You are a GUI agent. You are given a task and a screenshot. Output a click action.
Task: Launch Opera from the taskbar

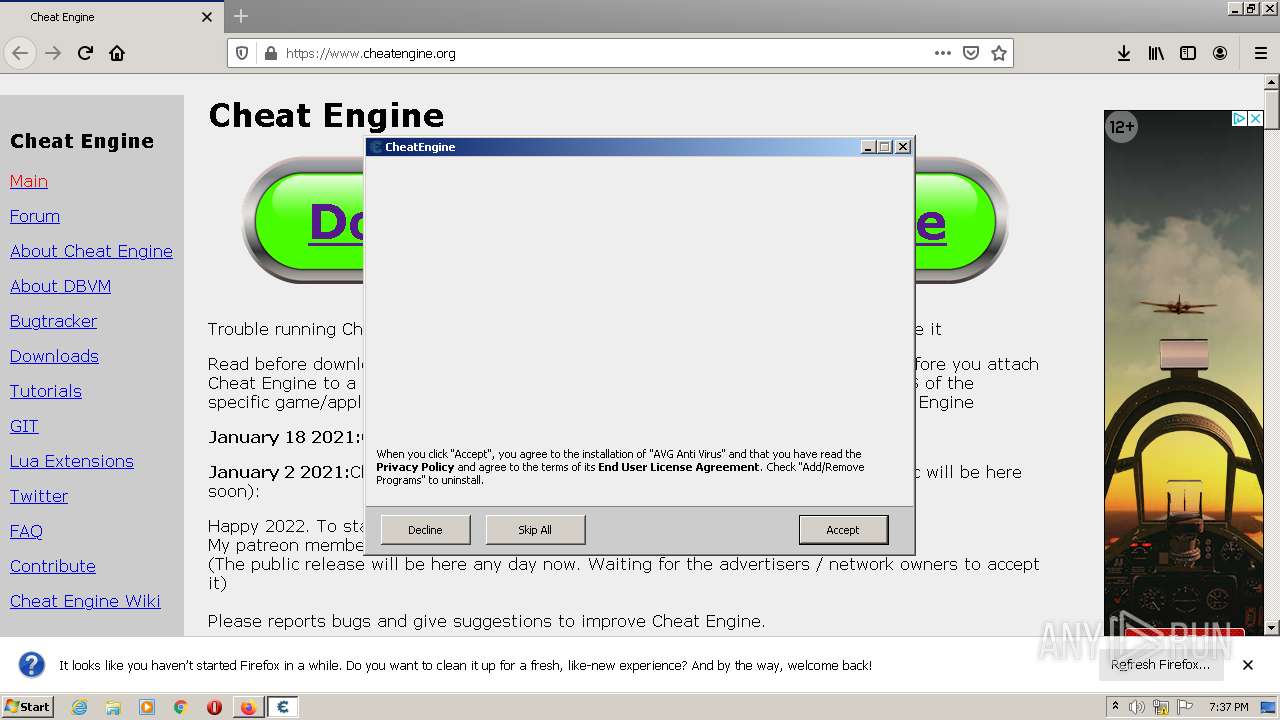[x=214, y=707]
